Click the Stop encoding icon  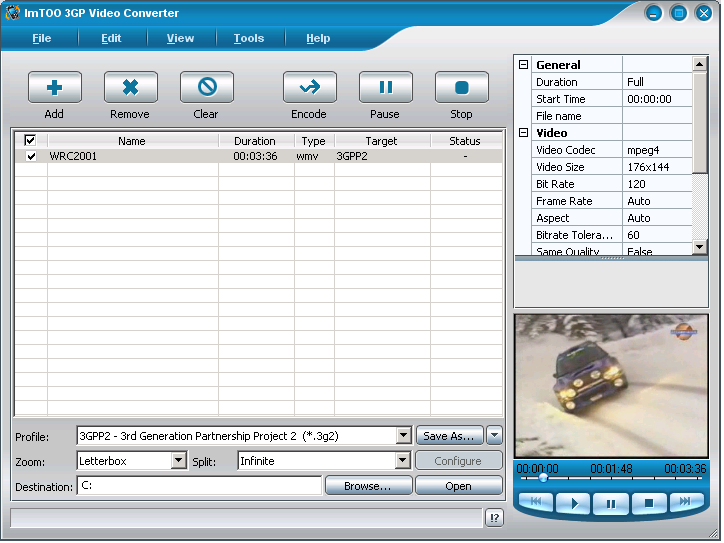tap(461, 88)
